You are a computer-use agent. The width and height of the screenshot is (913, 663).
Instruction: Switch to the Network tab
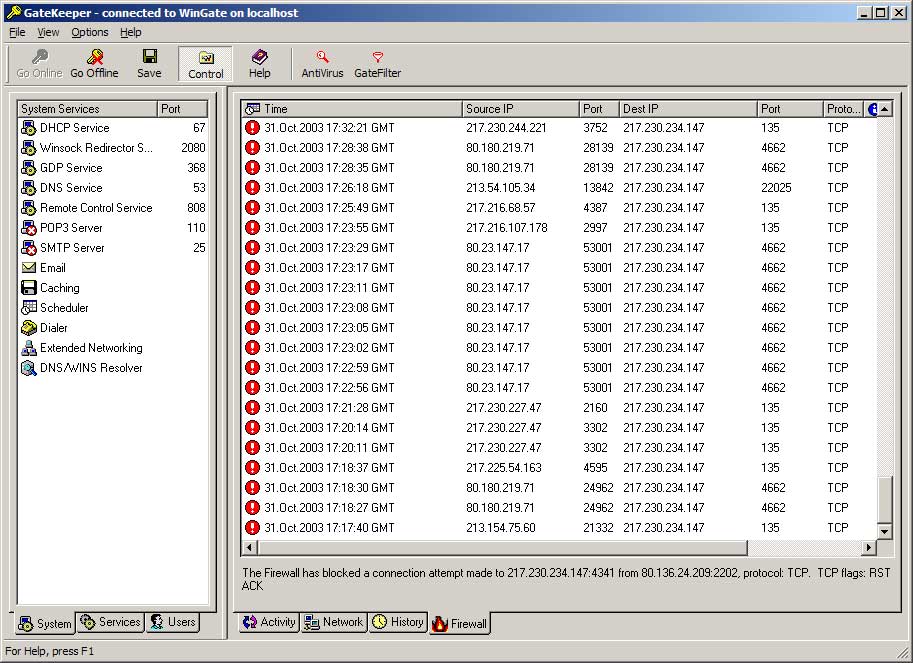(x=334, y=622)
